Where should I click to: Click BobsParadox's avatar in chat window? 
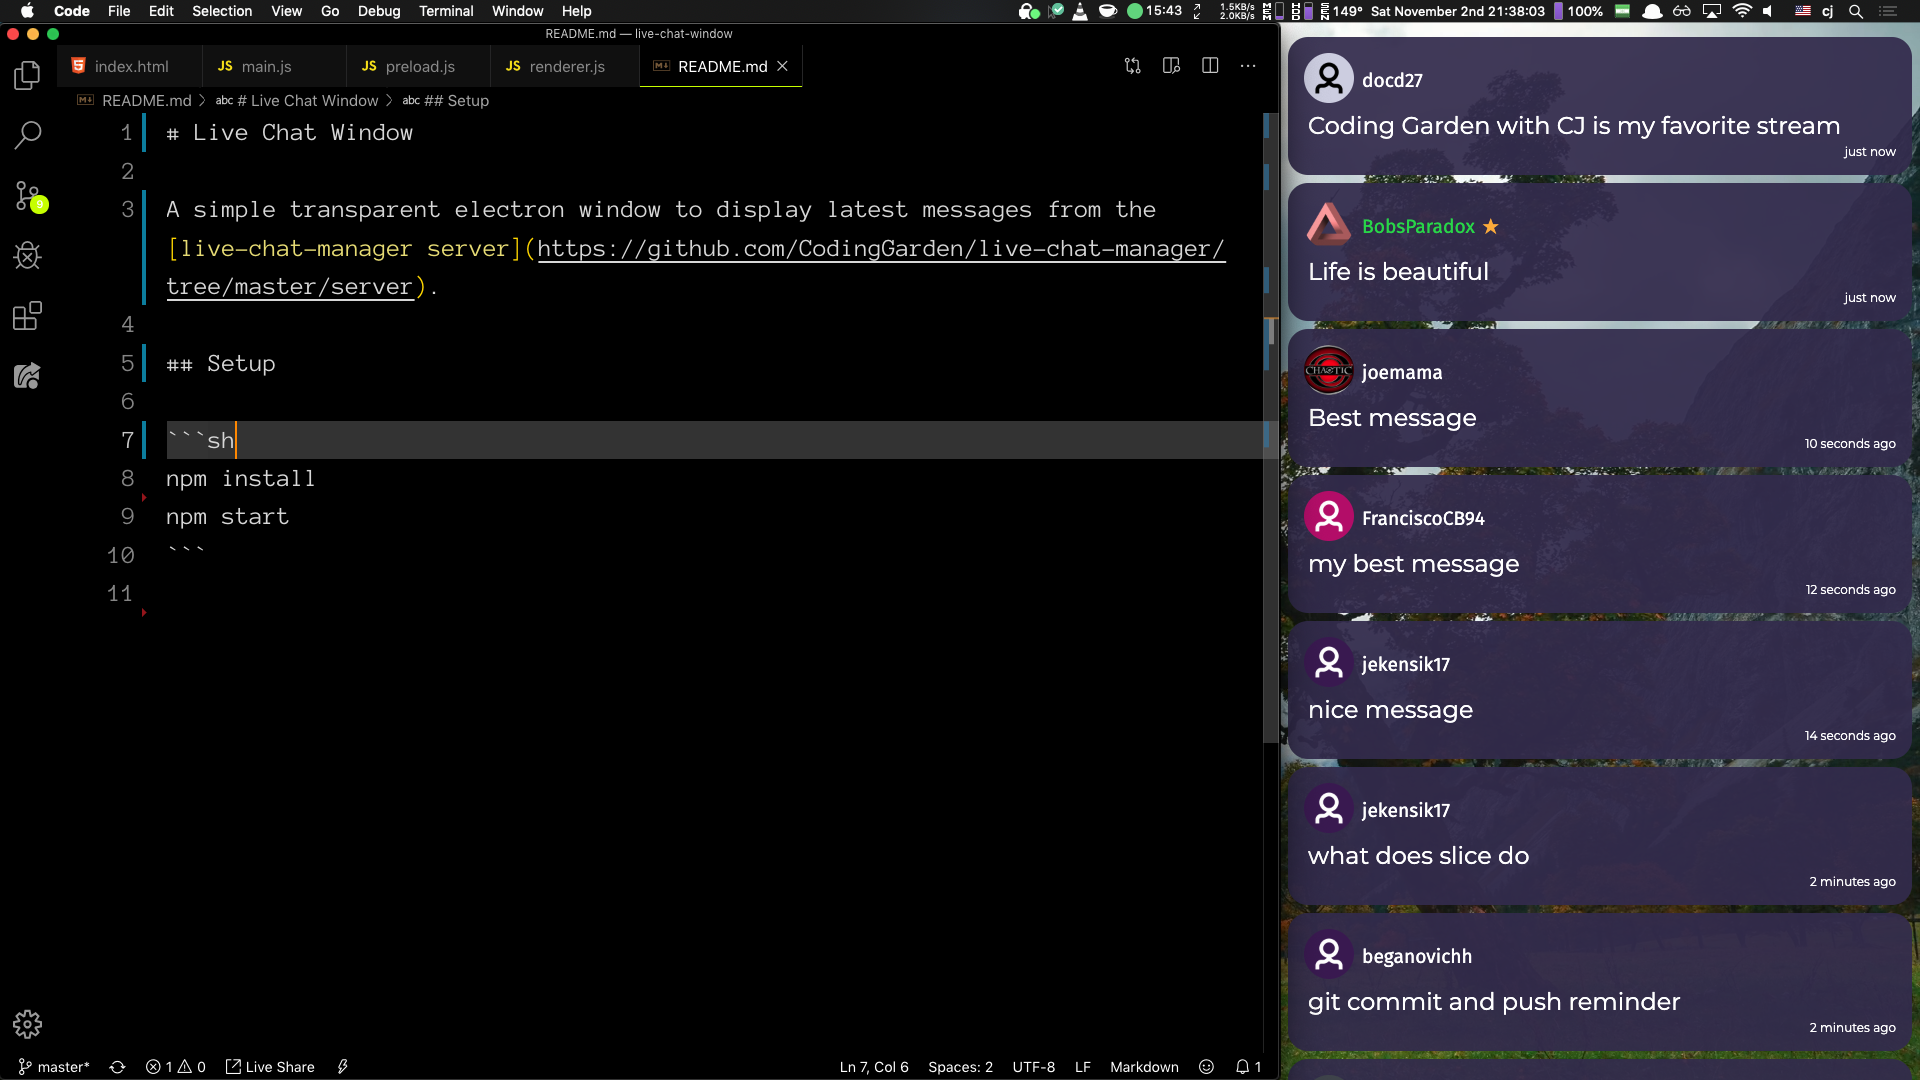pos(1329,225)
